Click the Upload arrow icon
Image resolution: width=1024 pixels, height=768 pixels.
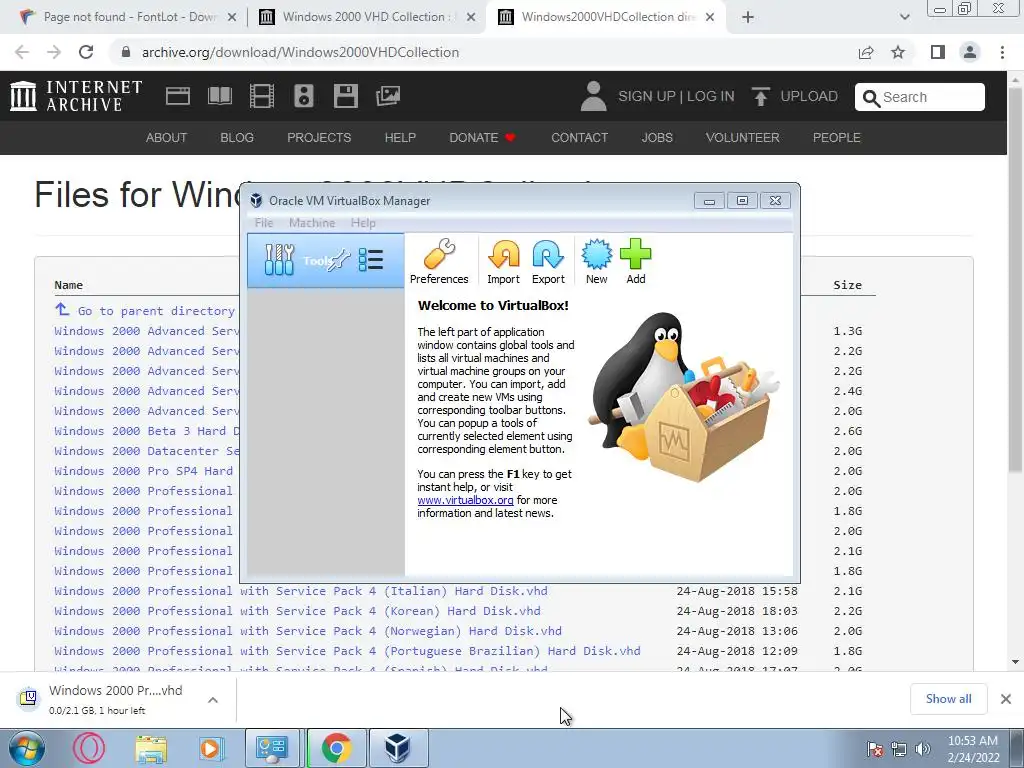760,97
